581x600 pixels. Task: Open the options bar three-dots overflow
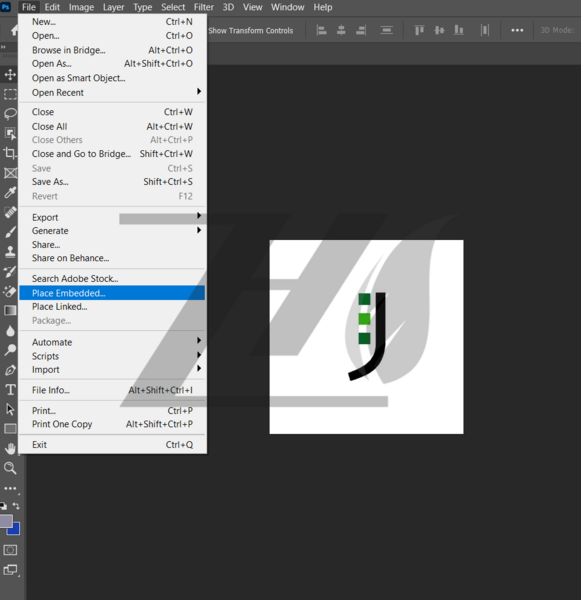(517, 30)
